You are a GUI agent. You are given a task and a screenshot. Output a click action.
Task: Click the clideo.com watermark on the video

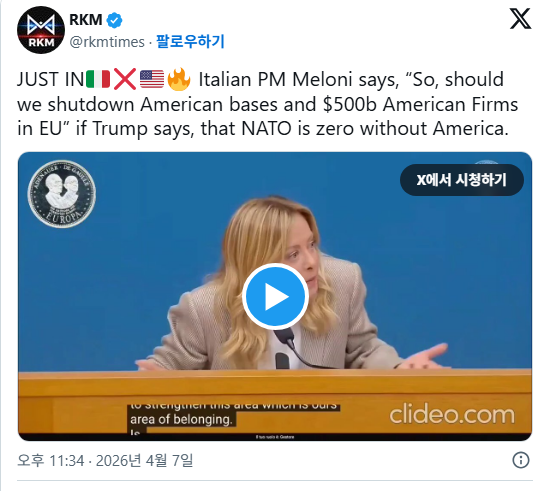click(452, 415)
